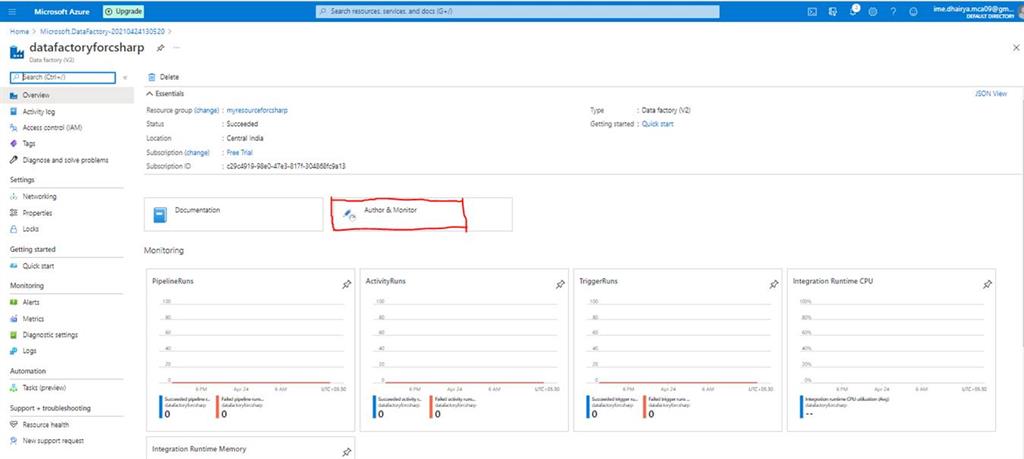Viewport: 1024px width, 459px height.
Task: Pin the Integration Runtime Memory chart
Action: pos(346,452)
